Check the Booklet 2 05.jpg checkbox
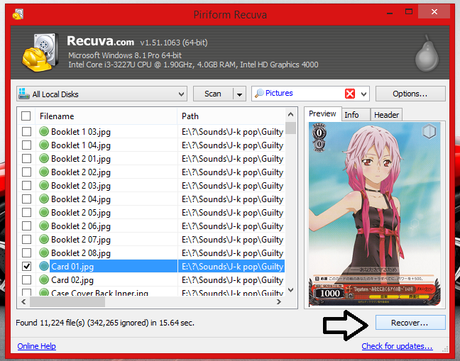 click(x=26, y=212)
